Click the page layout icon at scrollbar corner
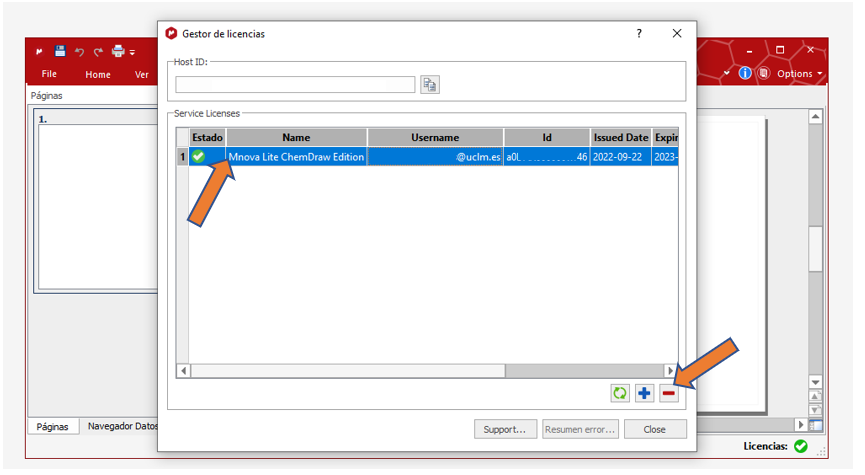Screen dimensions: 865x475 (x=815, y=425)
